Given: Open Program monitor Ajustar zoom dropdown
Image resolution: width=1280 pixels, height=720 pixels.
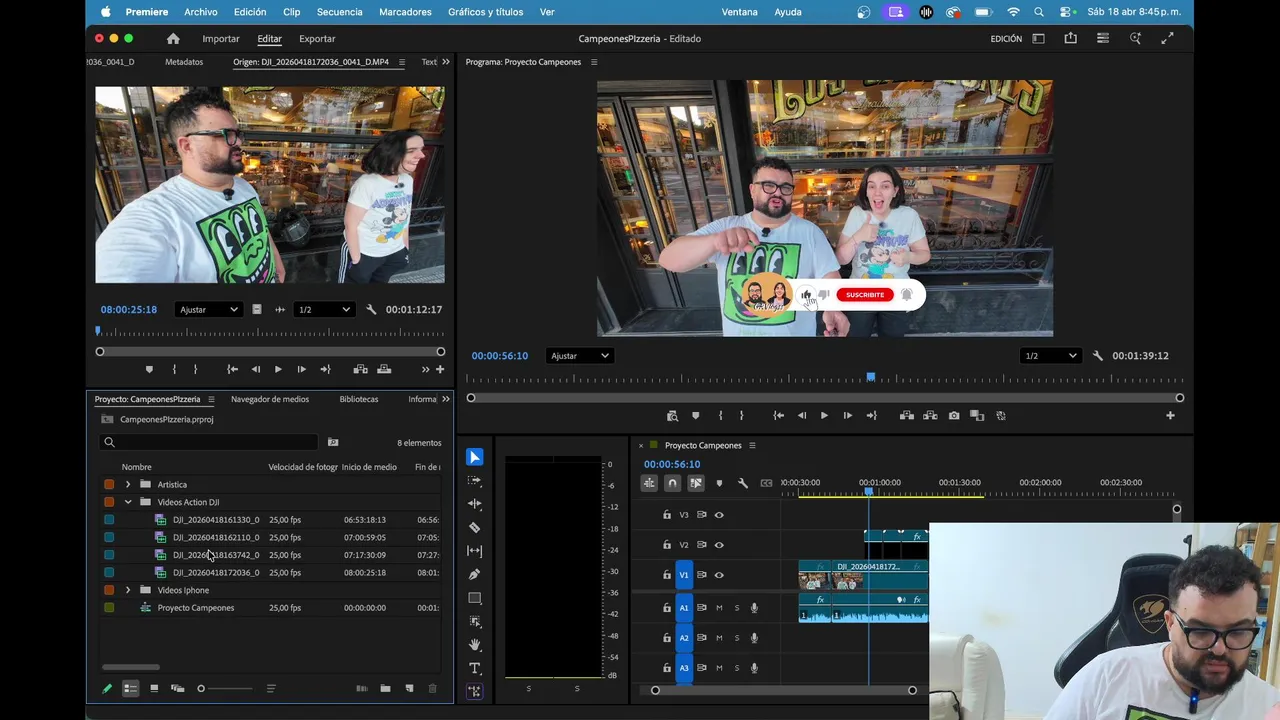Looking at the screenshot, I should [x=579, y=356].
